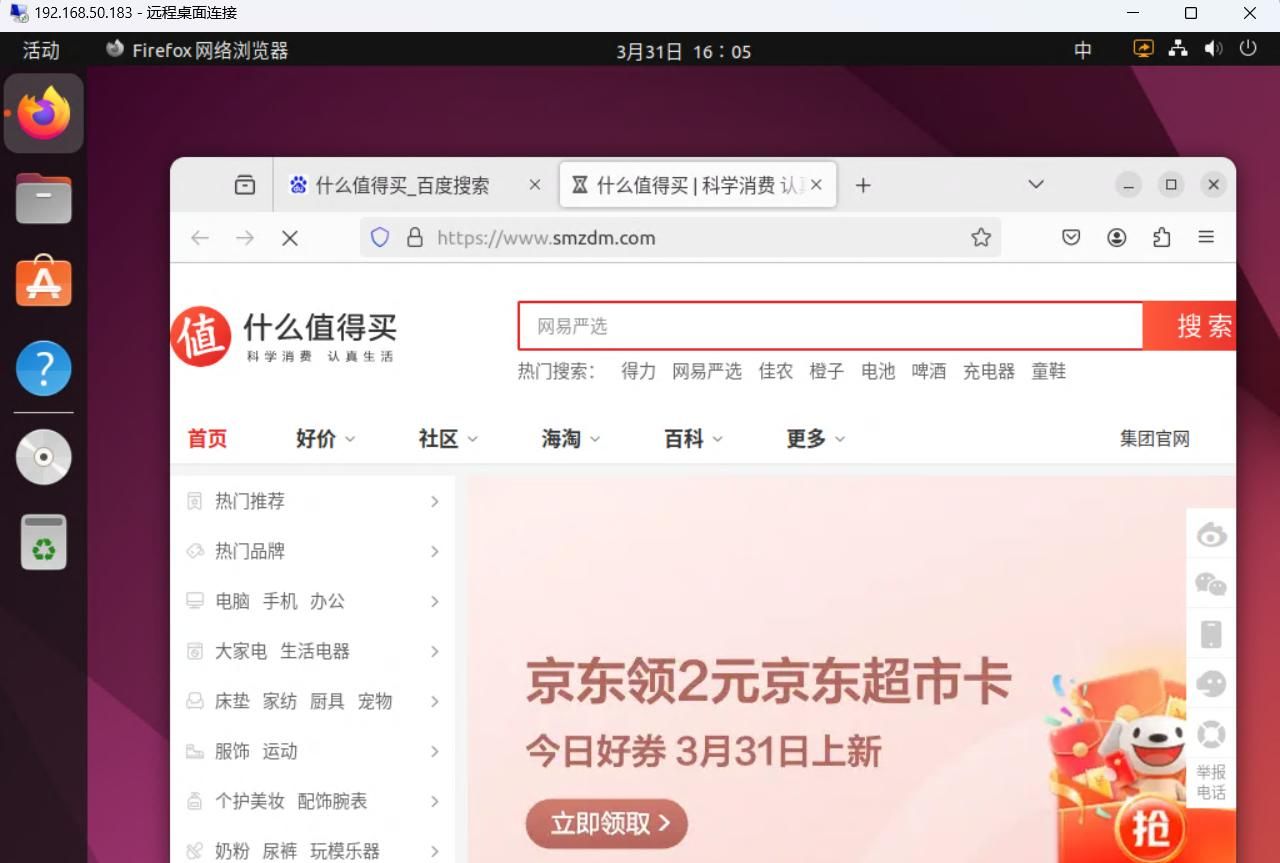View site security padlock info
The width and height of the screenshot is (1280, 863).
click(x=415, y=238)
